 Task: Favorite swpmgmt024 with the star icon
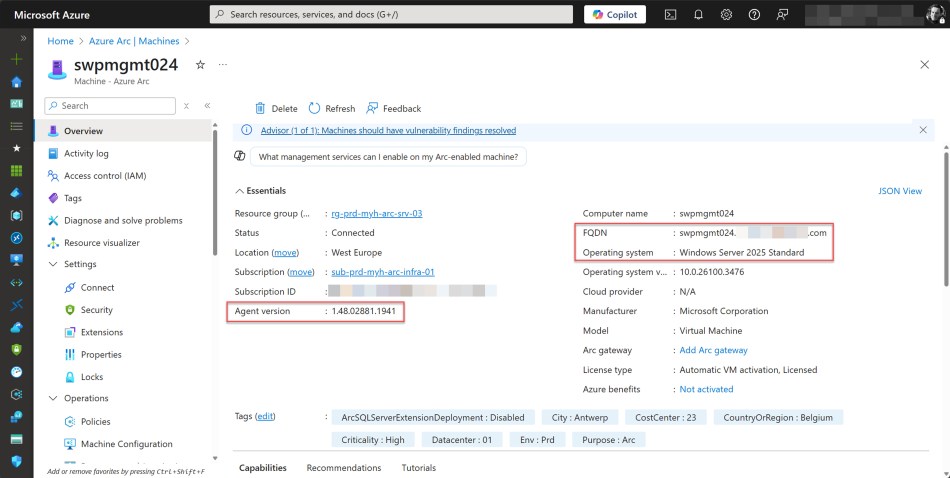tap(200, 65)
